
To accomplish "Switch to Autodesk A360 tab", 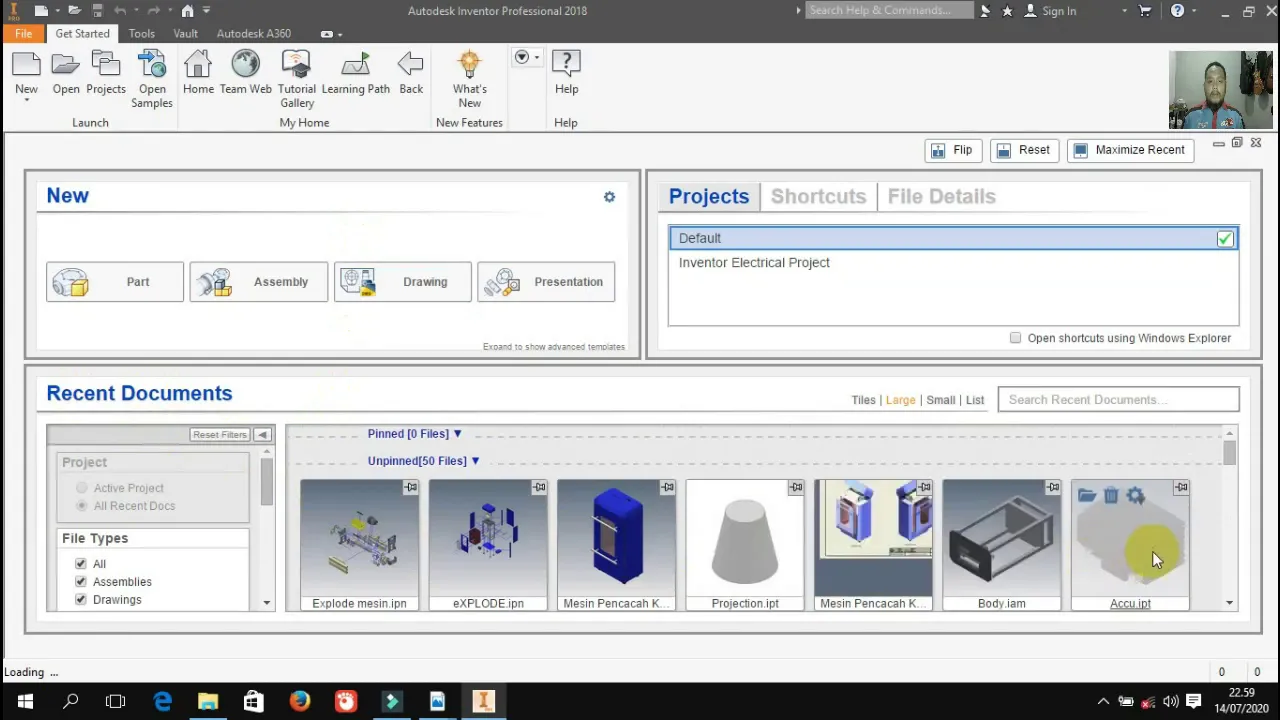I will (x=254, y=33).
